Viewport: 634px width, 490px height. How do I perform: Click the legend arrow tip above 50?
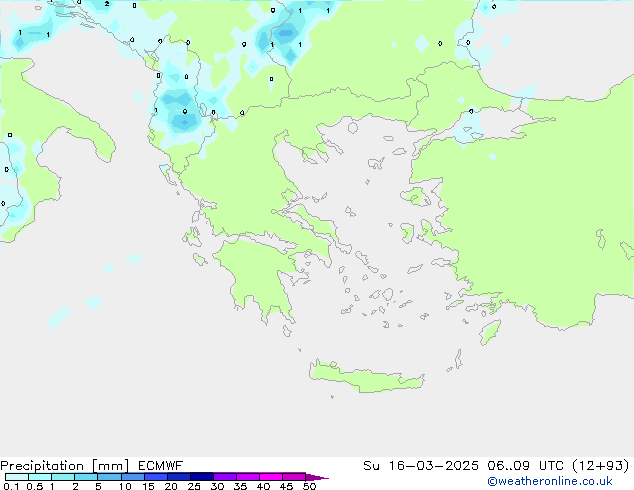pyautogui.click(x=317, y=477)
